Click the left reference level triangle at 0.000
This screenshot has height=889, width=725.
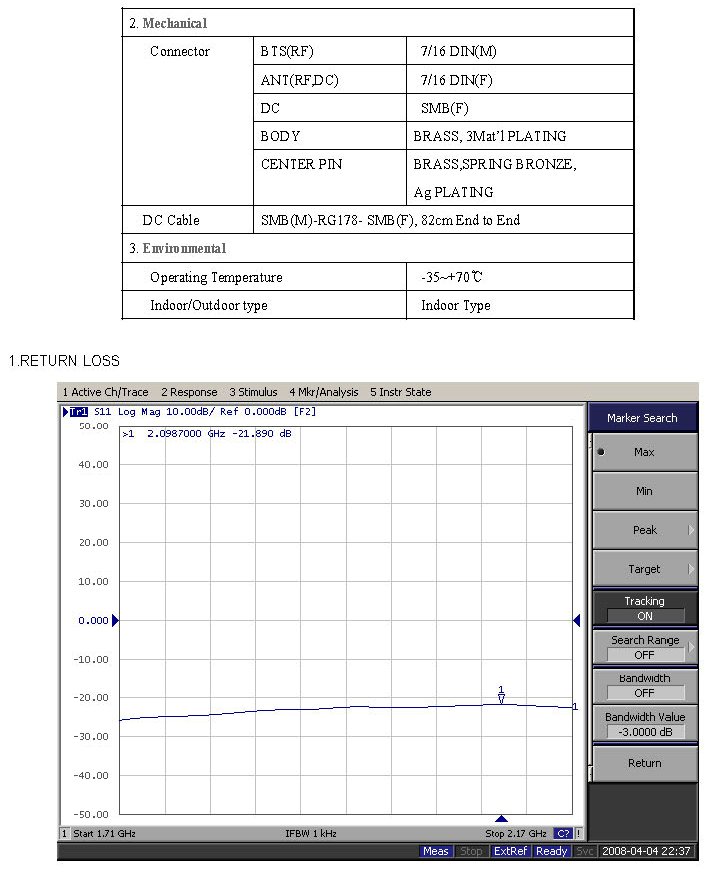click(115, 620)
